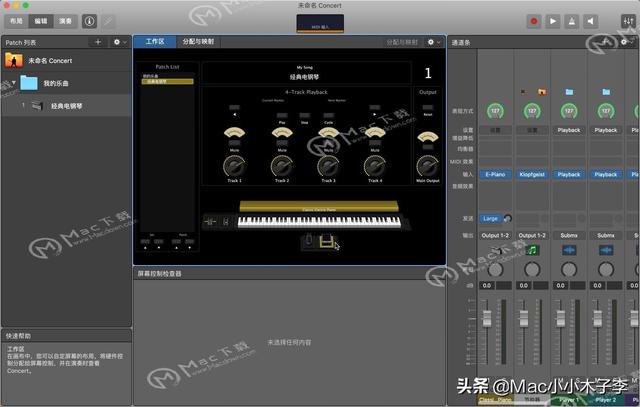Click the Play button in toolbar
Viewport: 640px width, 407px height.
(553, 21)
